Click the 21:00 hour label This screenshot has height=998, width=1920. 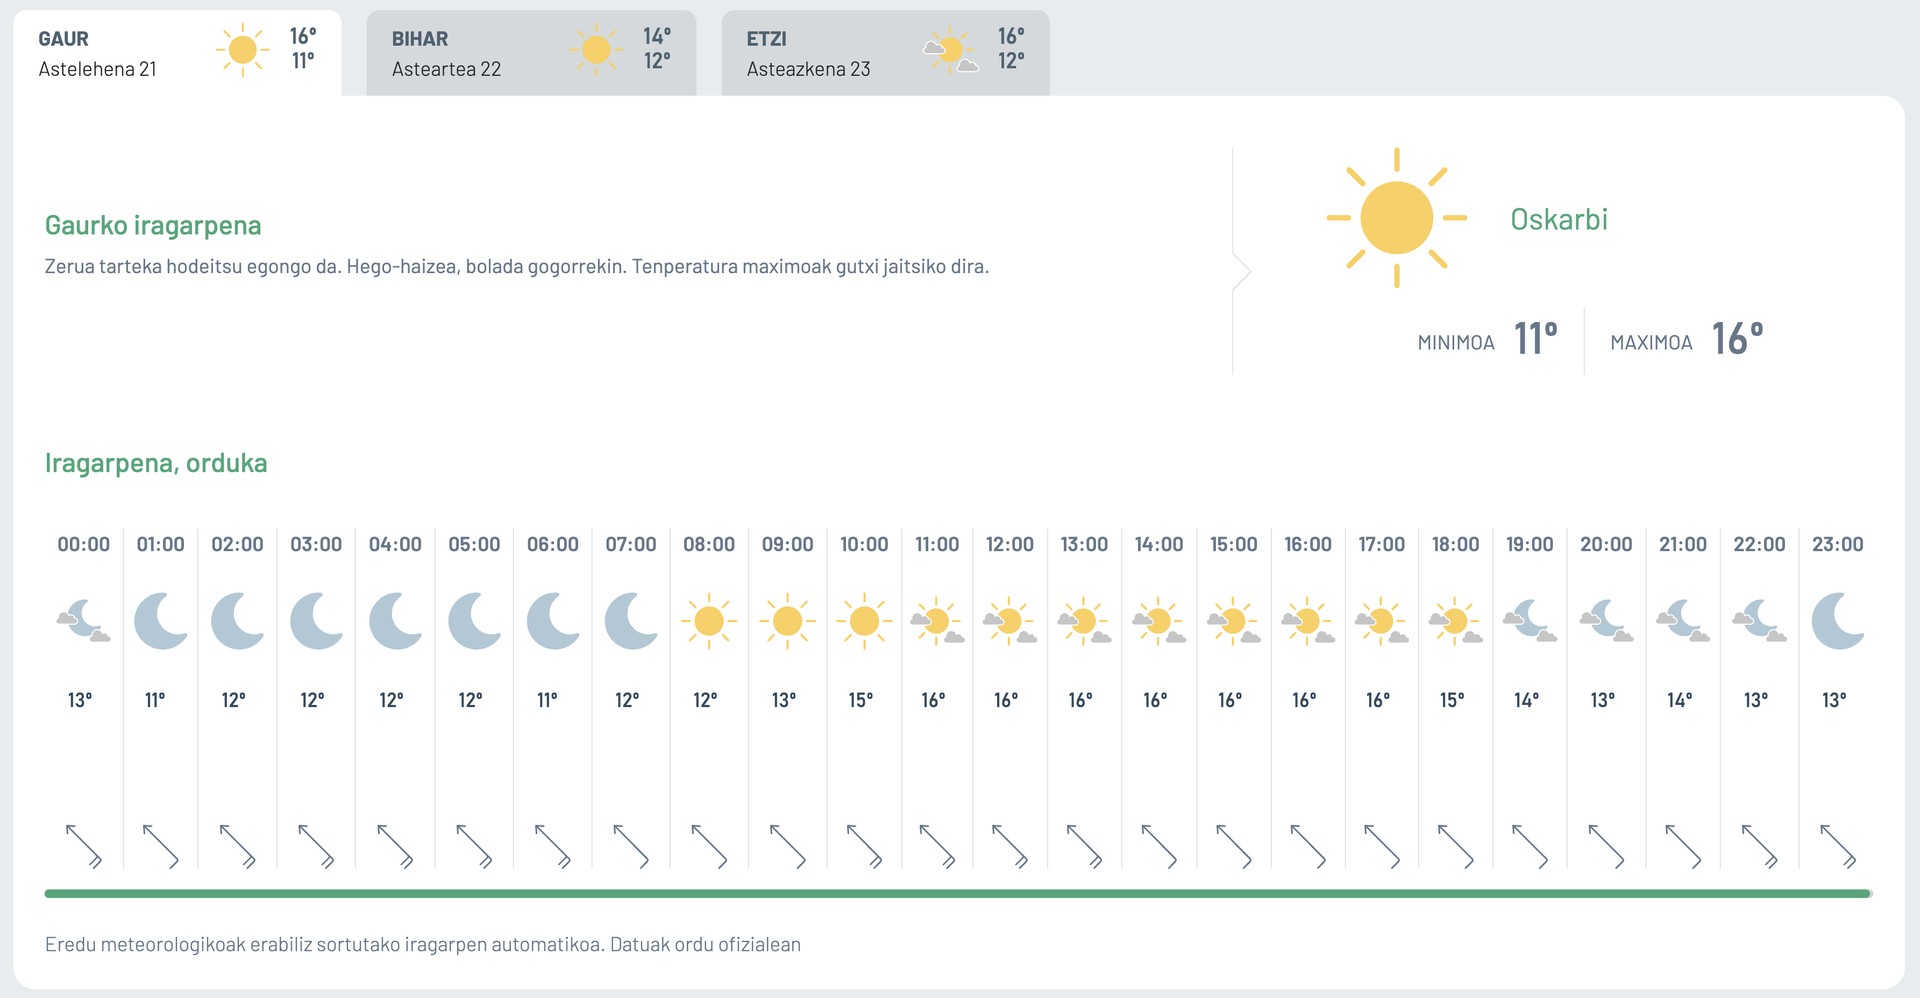[x=1683, y=544]
